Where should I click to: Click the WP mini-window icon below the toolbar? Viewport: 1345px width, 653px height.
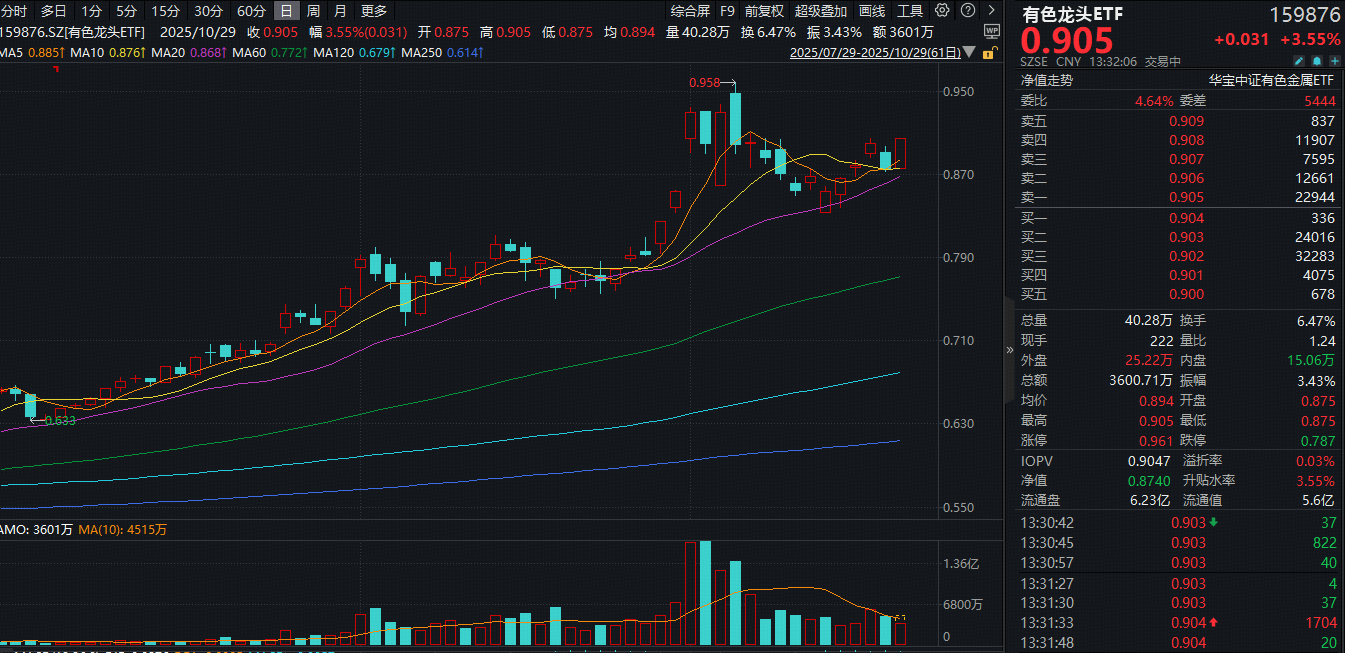tap(992, 31)
